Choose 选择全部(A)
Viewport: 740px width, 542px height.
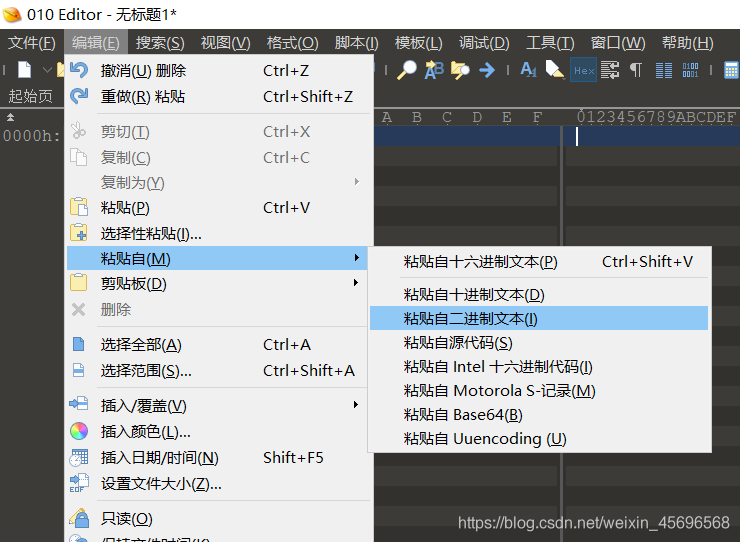coord(219,345)
